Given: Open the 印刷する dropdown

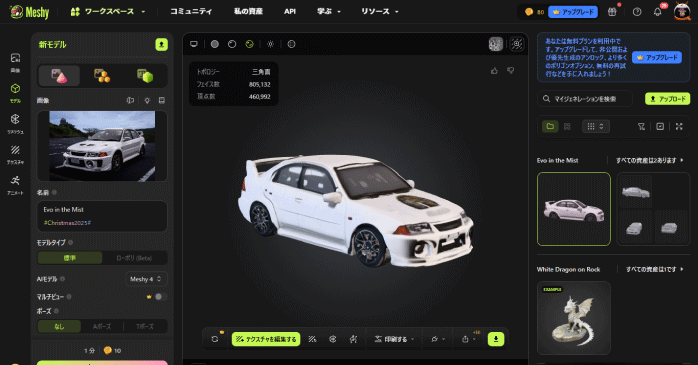Looking at the screenshot, I should pos(394,339).
